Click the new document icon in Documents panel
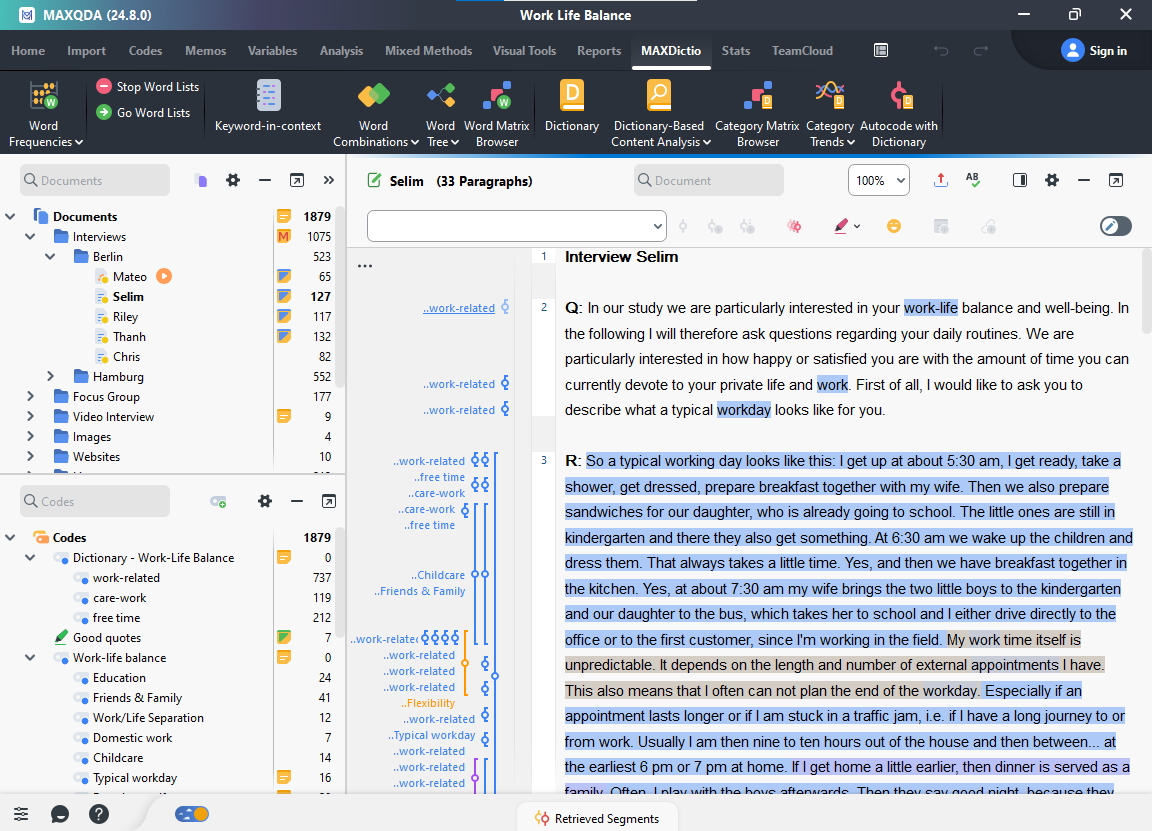 [x=201, y=180]
